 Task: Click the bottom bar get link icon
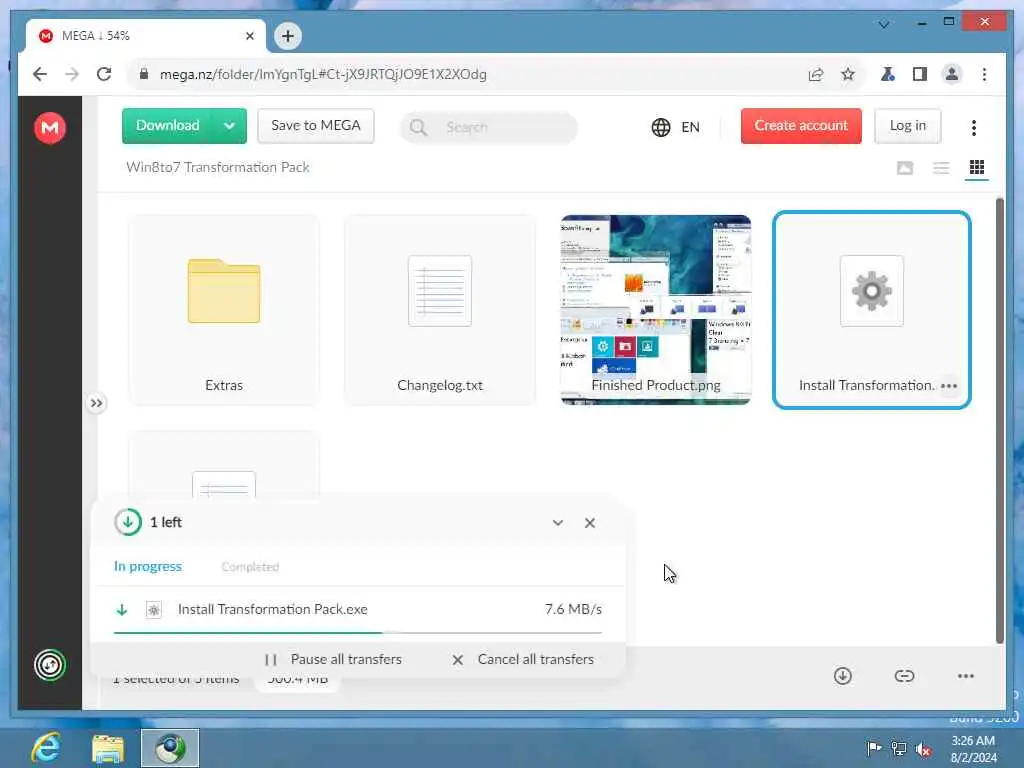904,676
